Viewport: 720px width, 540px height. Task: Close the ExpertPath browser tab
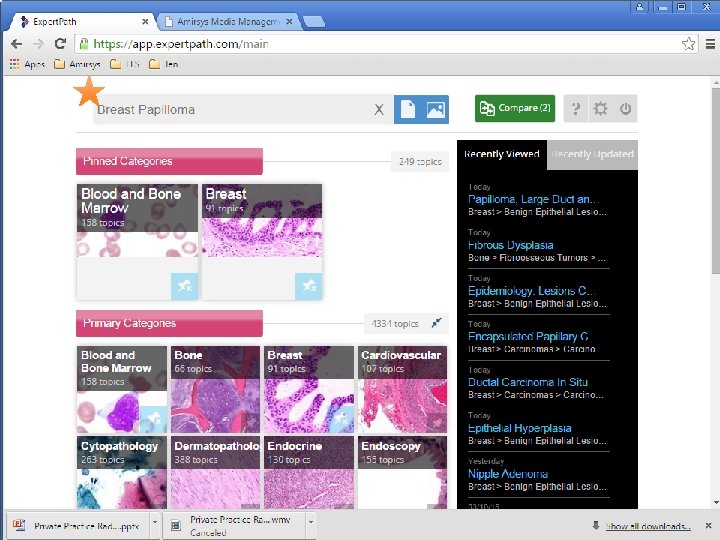[x=145, y=22]
